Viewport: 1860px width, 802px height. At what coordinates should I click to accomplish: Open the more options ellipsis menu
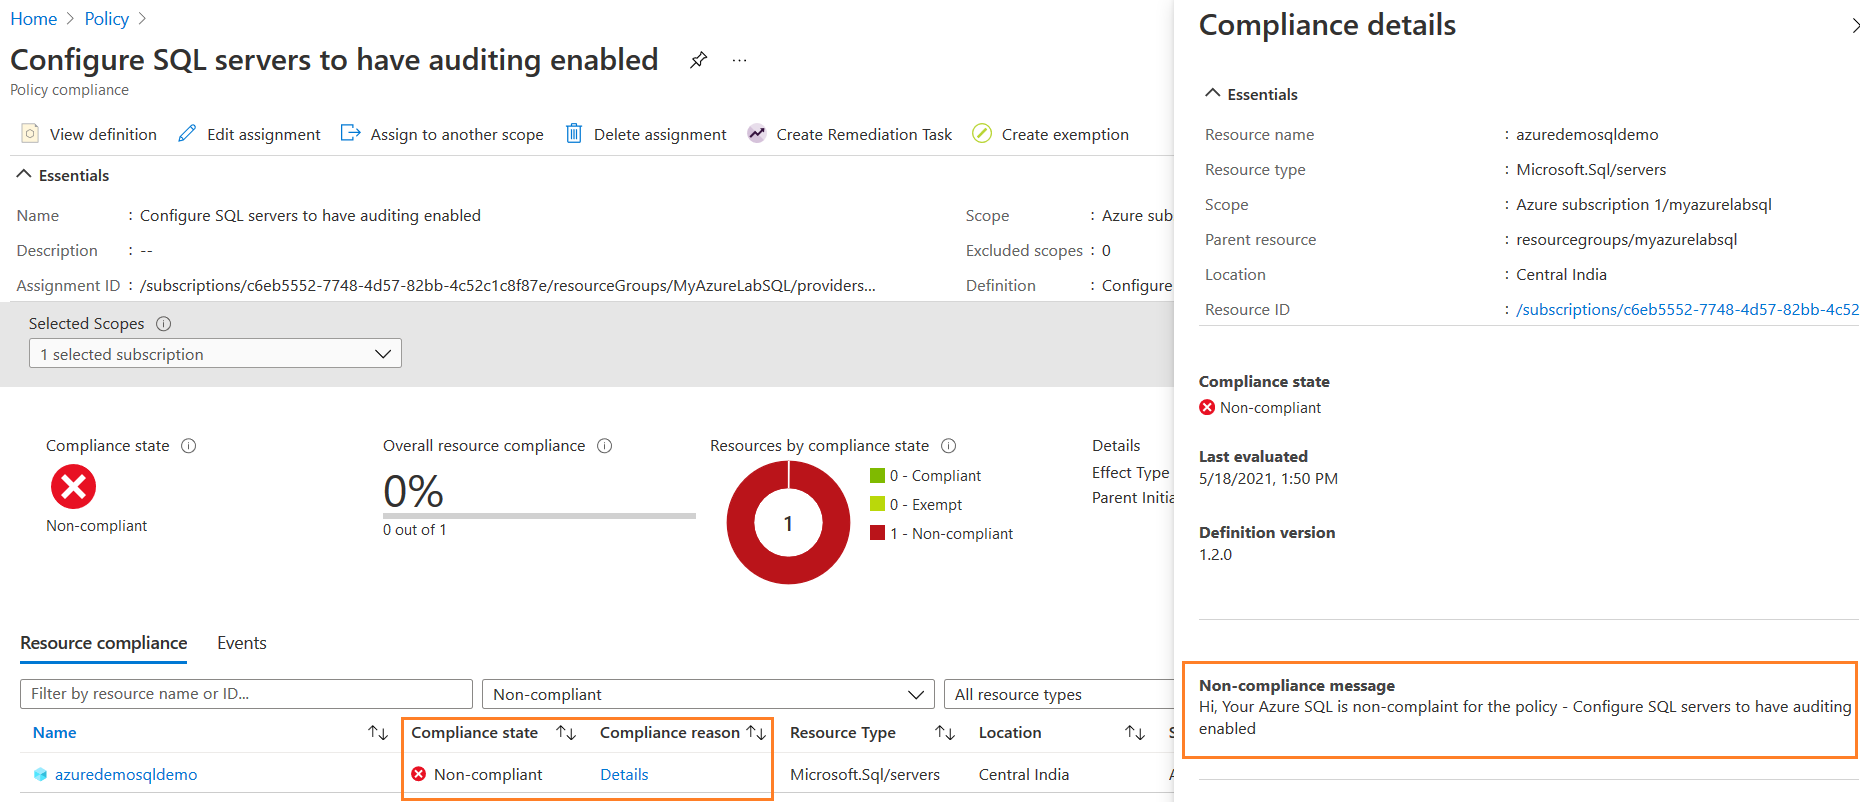pyautogui.click(x=739, y=60)
